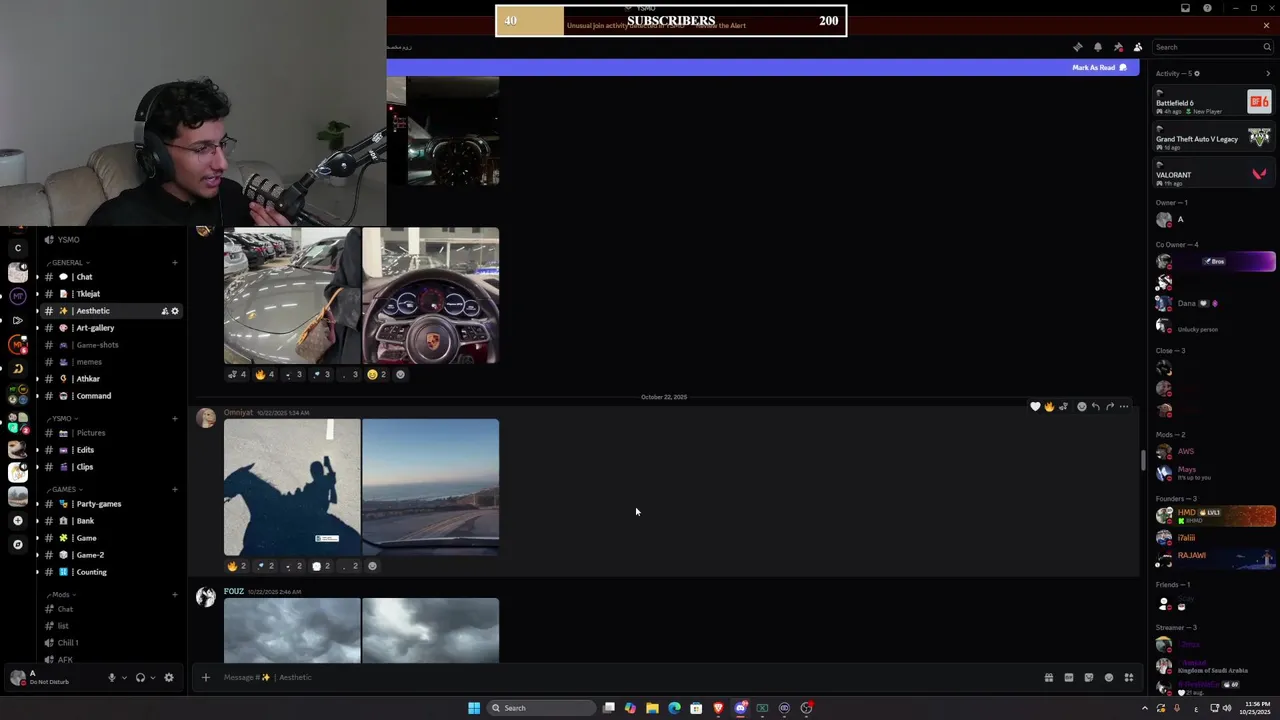Open Aesthetic channel settings gear

point(175,311)
